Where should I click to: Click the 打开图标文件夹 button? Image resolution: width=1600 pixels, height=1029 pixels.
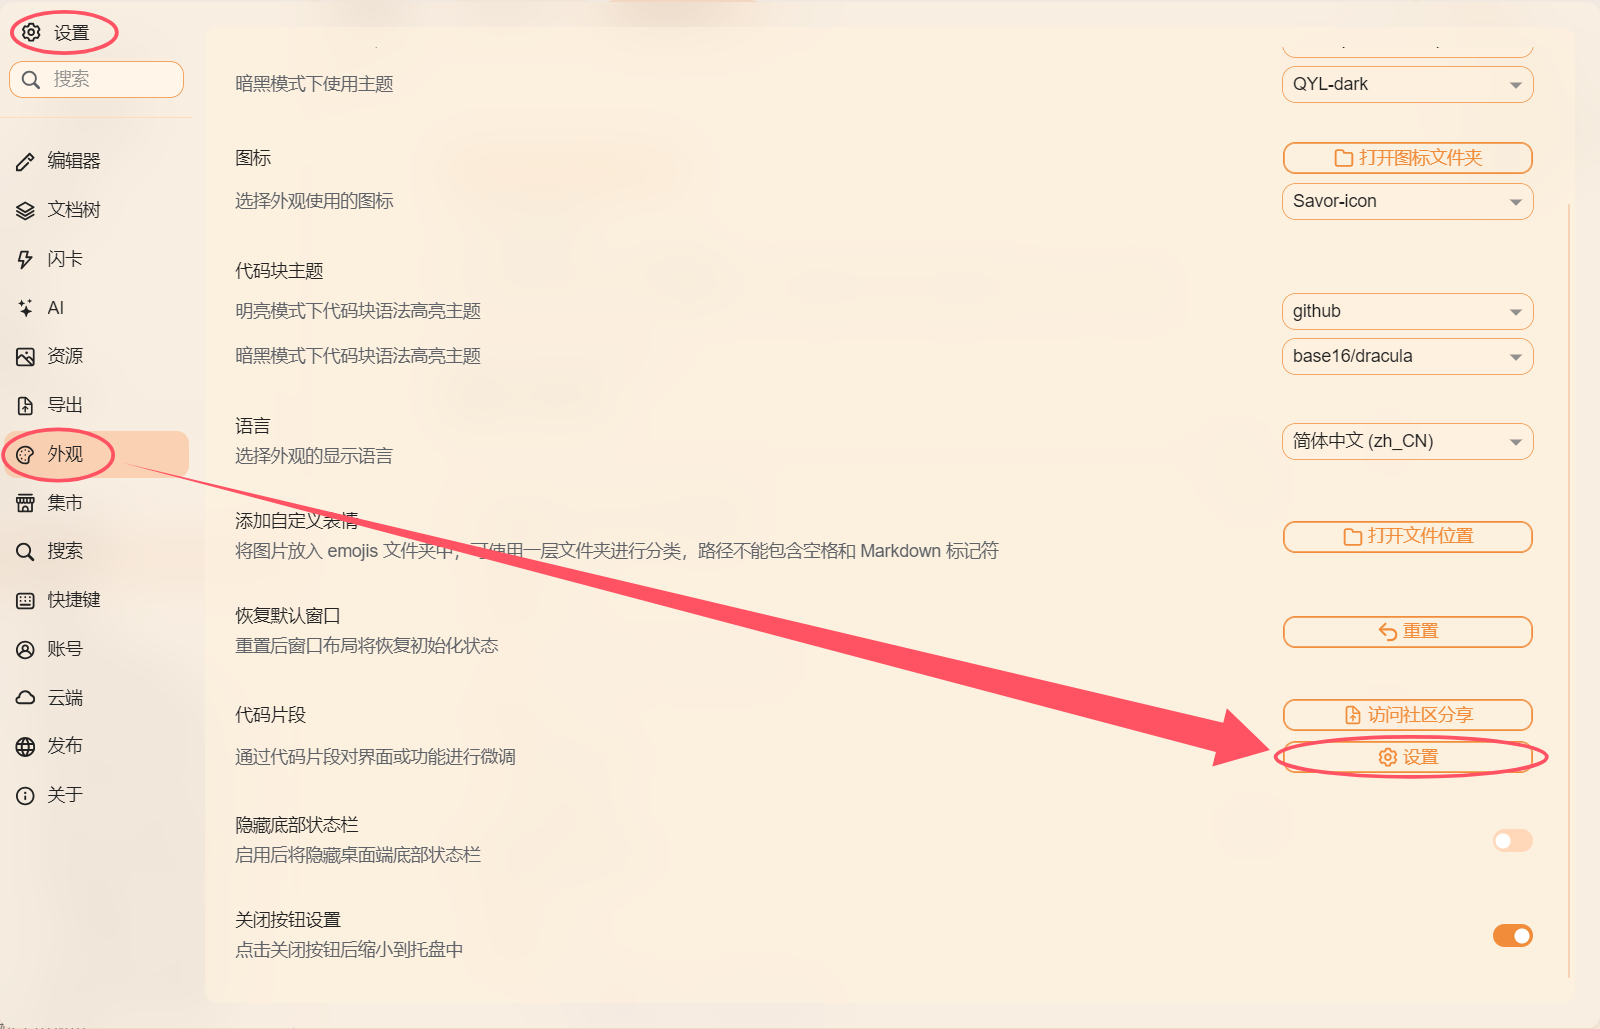click(1407, 158)
